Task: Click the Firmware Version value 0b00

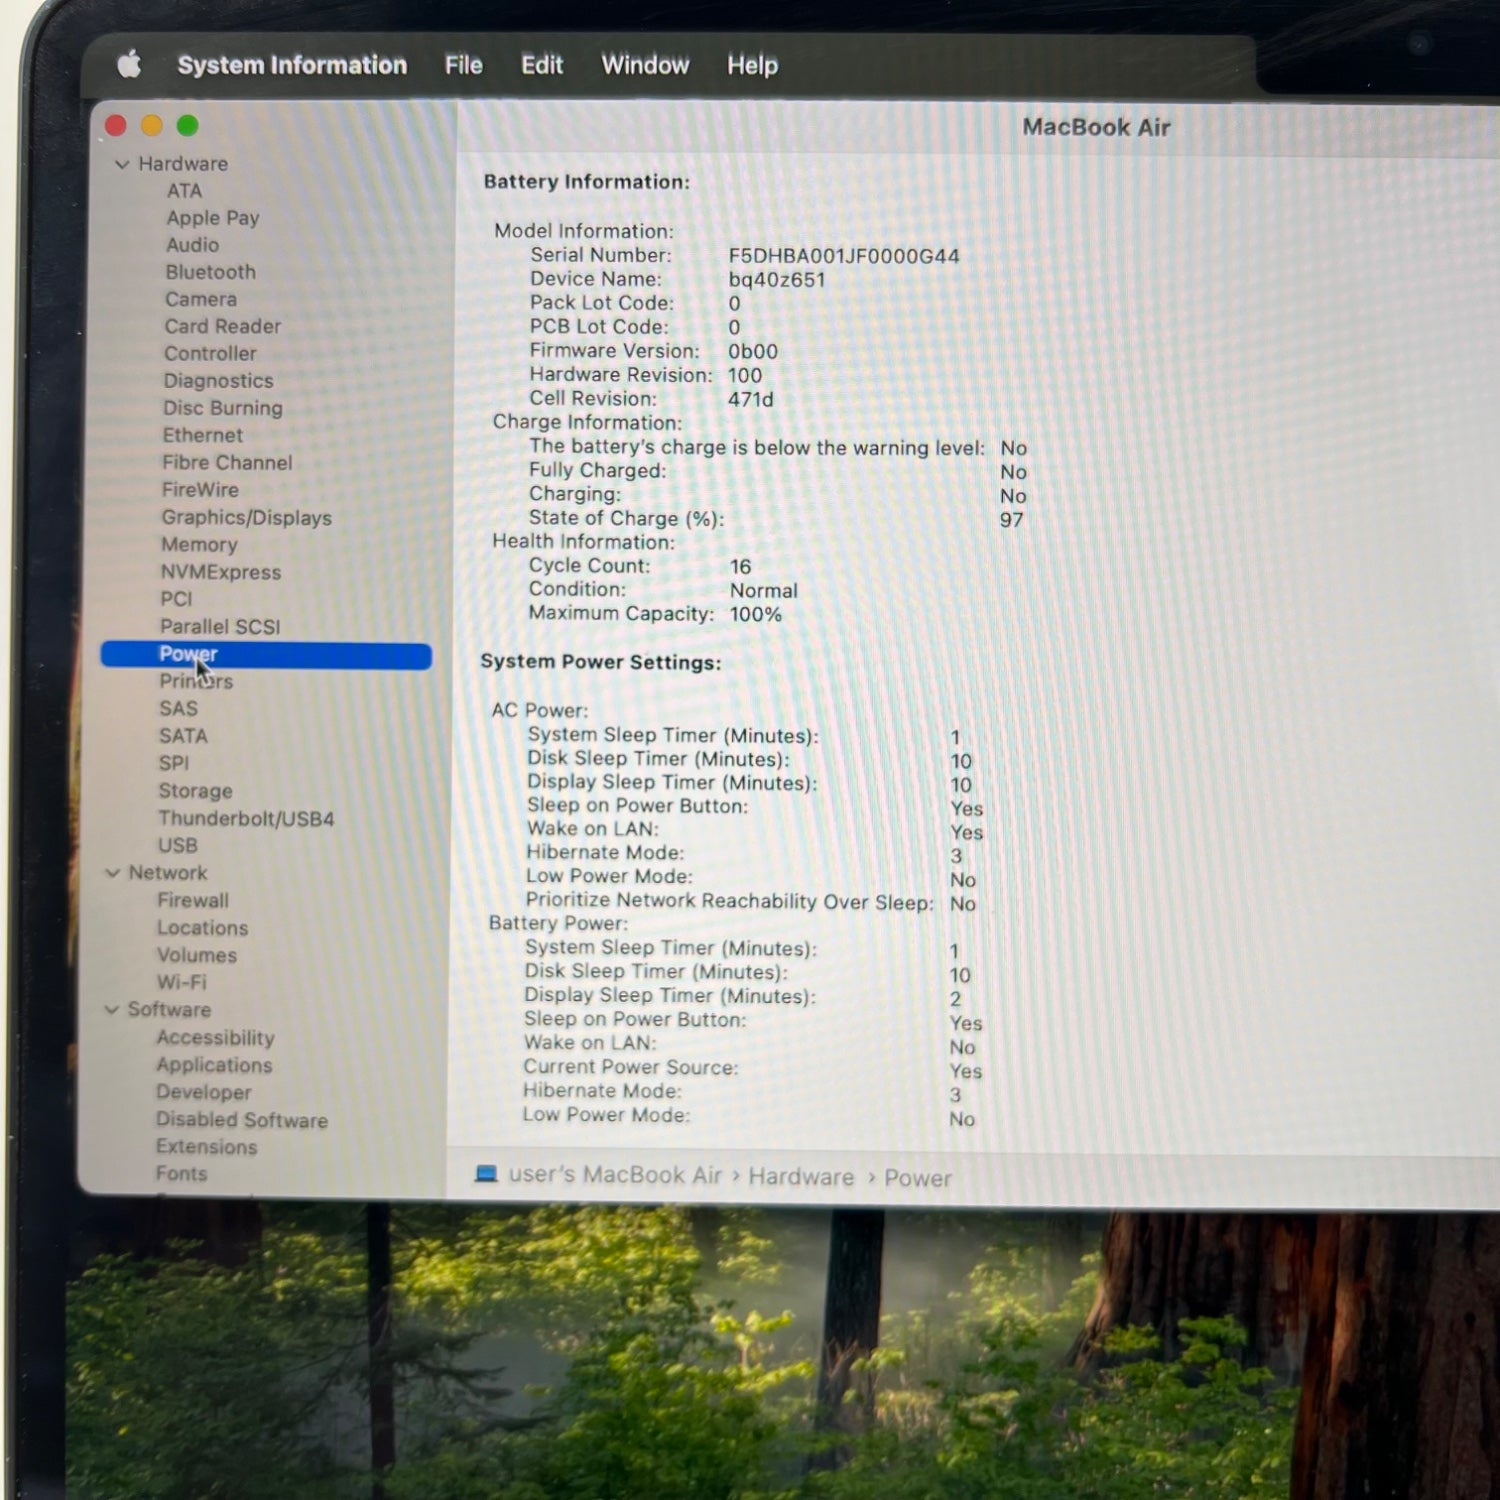Action: tap(752, 352)
